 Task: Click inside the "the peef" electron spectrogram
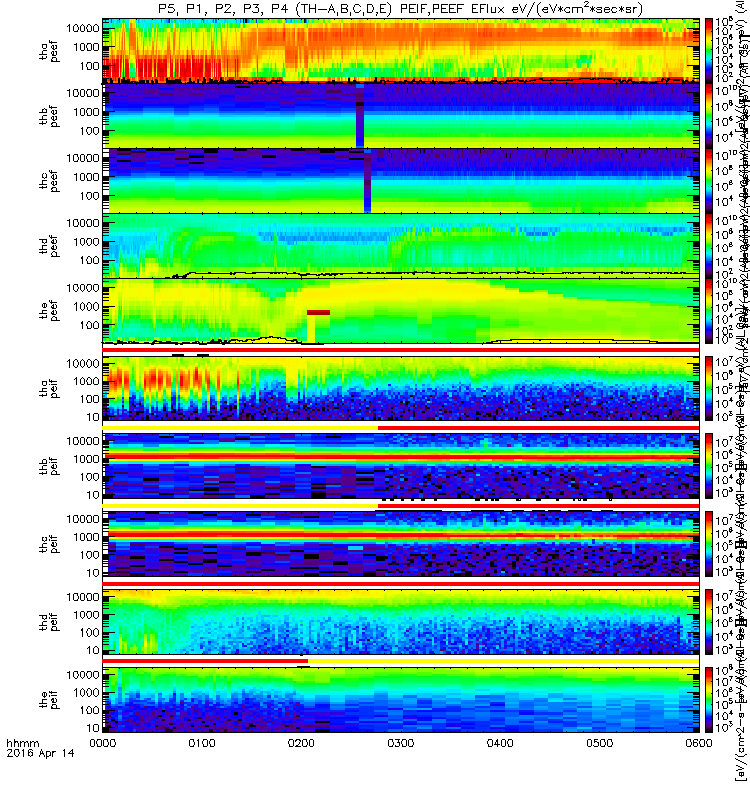click(x=401, y=311)
